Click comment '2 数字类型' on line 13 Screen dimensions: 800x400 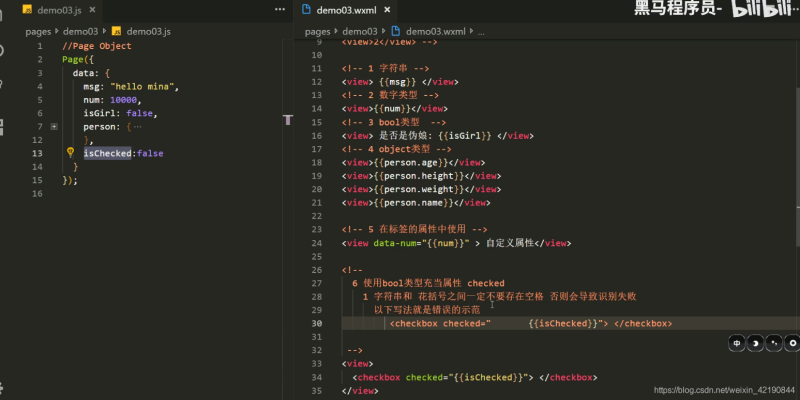(393, 95)
